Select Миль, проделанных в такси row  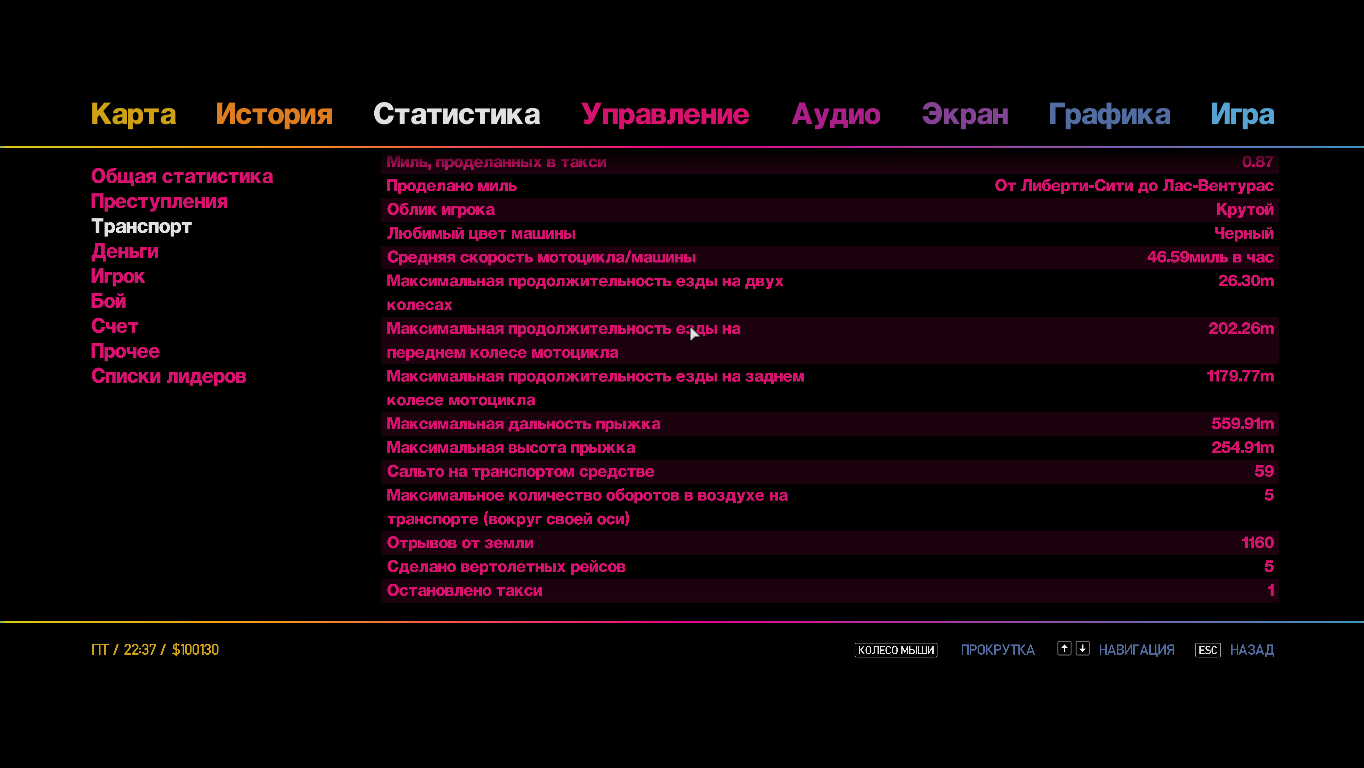830,162
